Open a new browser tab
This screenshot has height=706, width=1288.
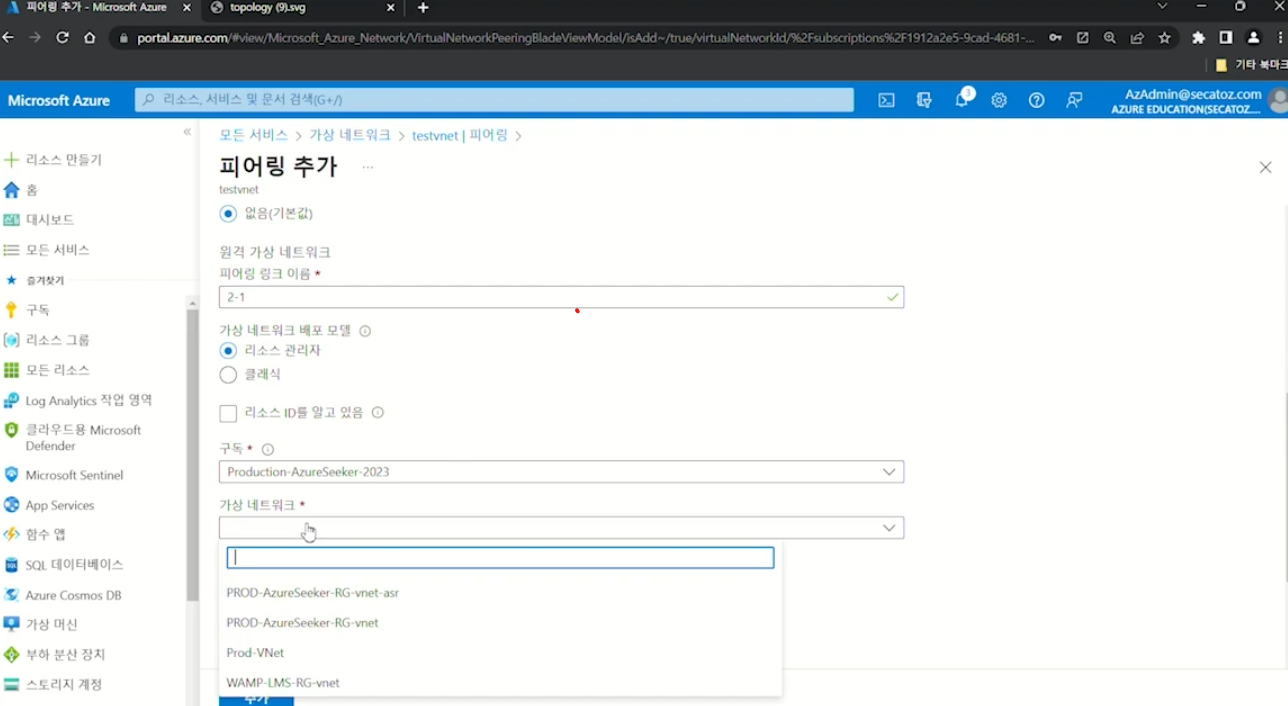[423, 8]
